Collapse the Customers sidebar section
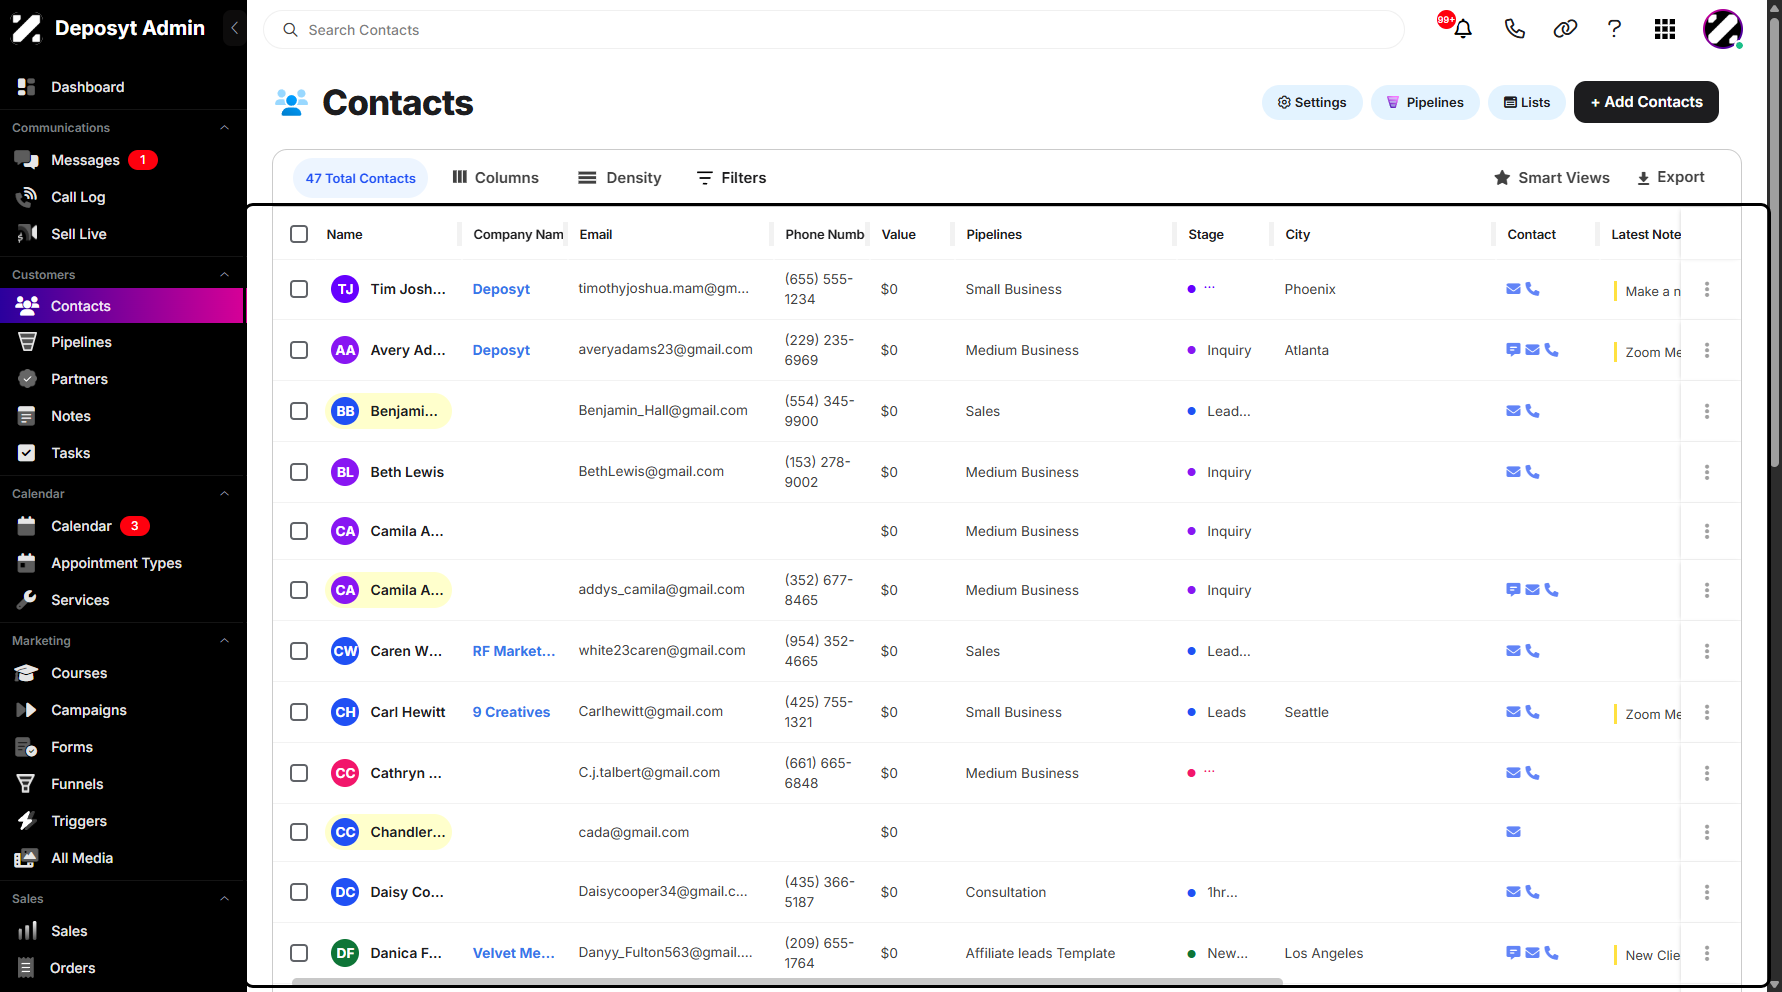The width and height of the screenshot is (1782, 992). 224,275
